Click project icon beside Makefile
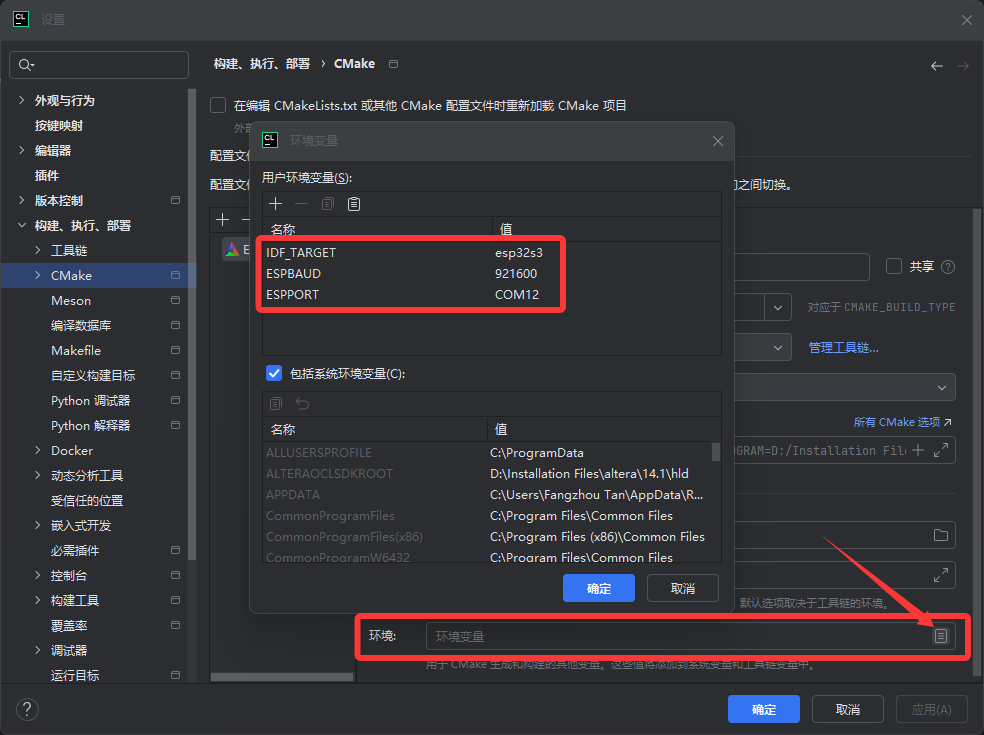 click(x=176, y=350)
